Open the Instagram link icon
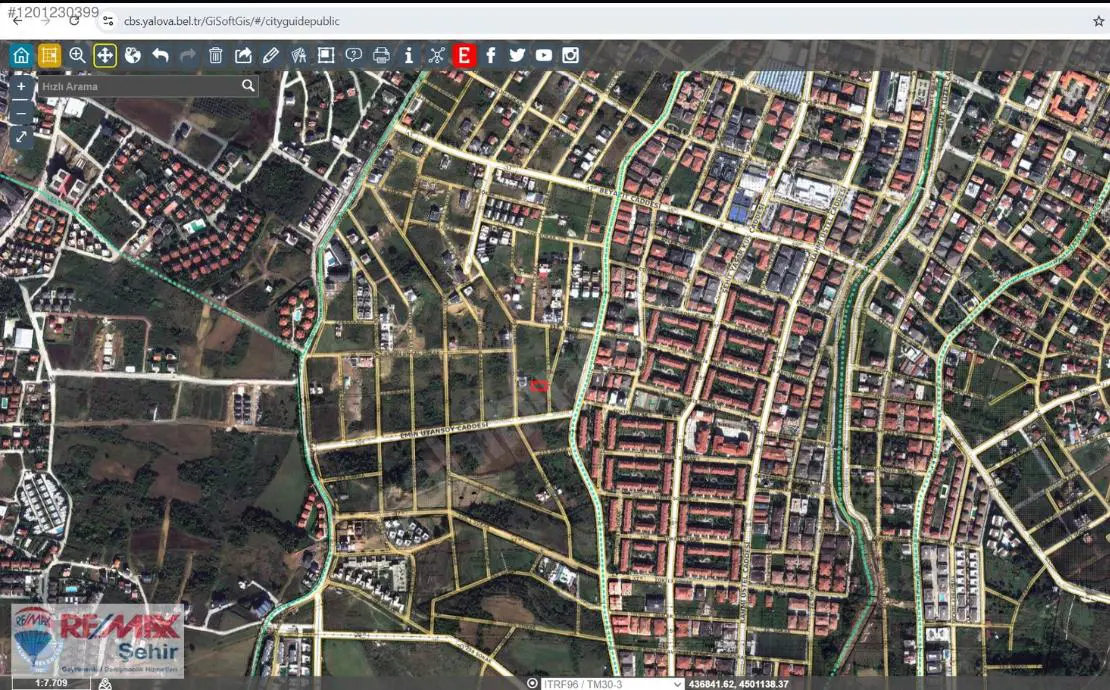 click(571, 55)
